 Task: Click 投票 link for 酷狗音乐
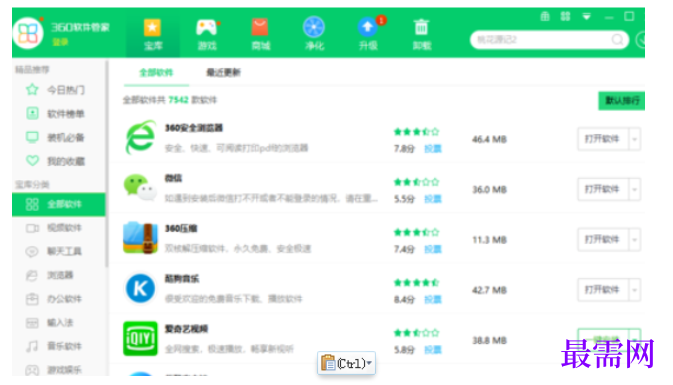(433, 299)
